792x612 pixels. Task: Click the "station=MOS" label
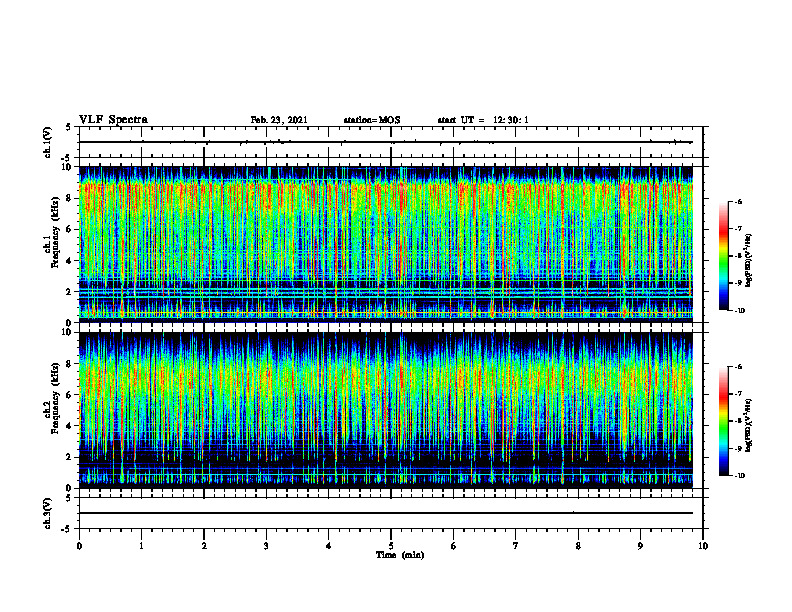tap(372, 120)
